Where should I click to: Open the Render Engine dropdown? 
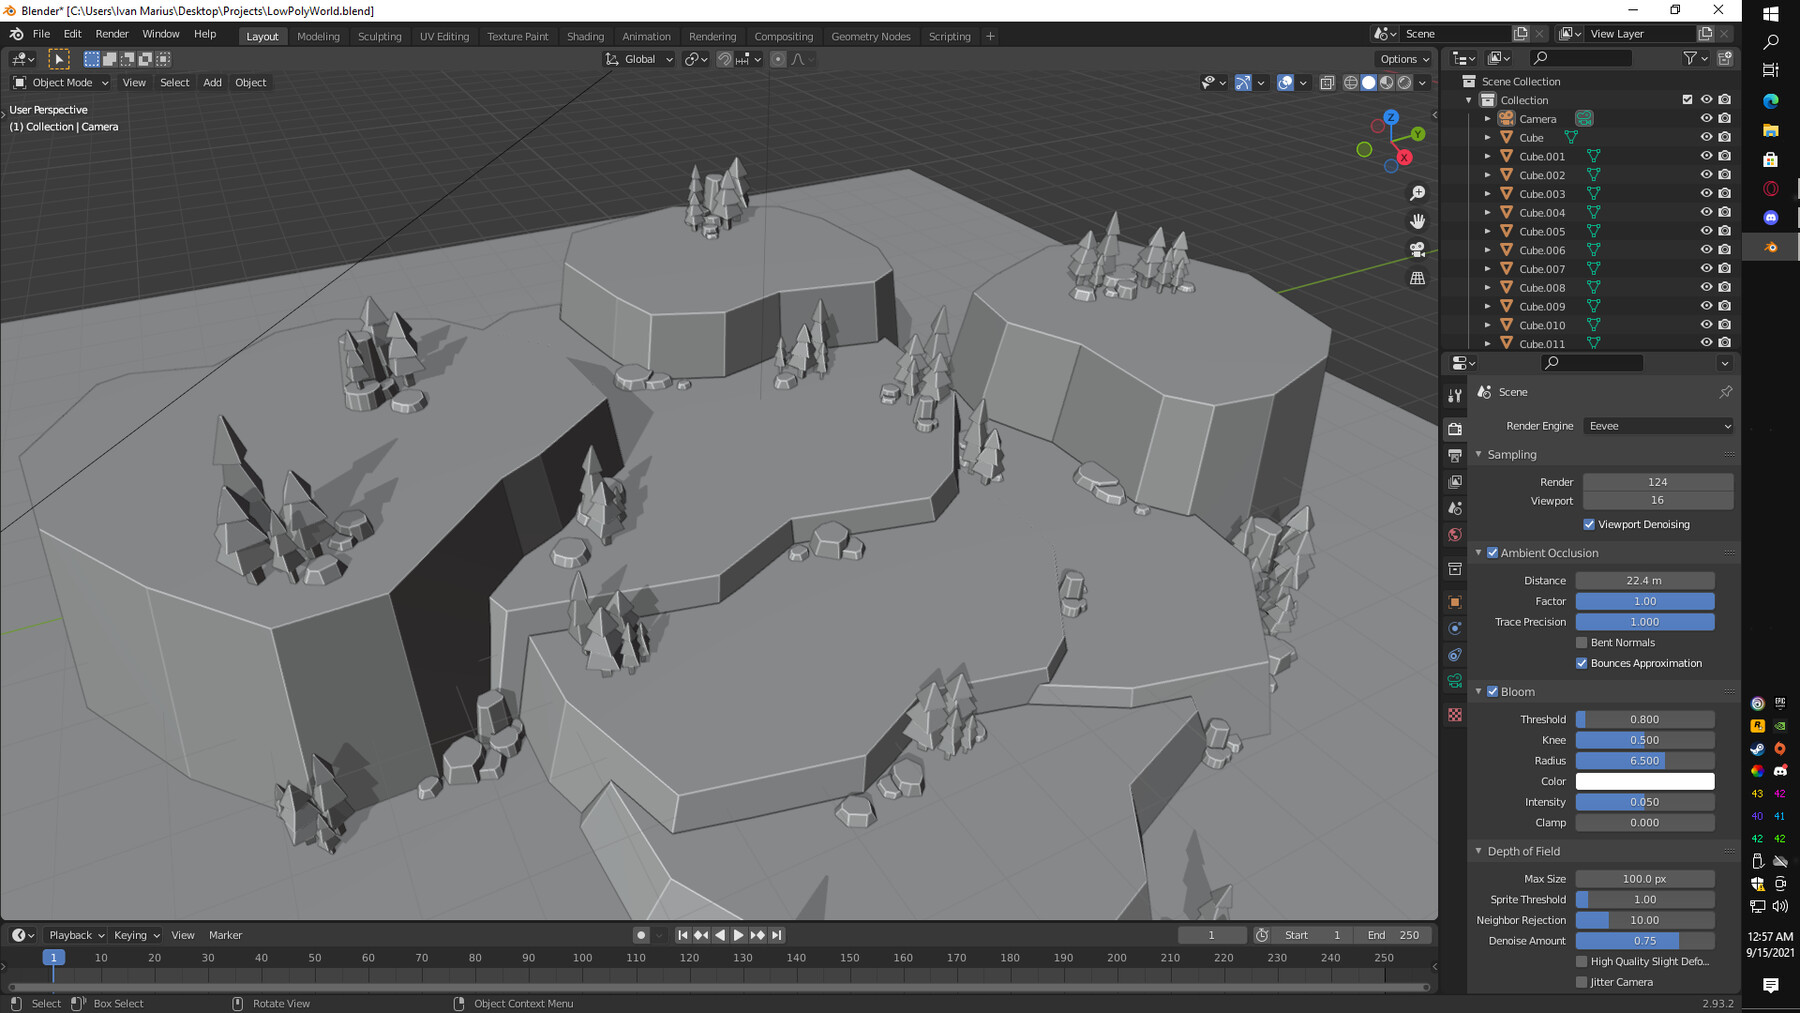point(1658,425)
